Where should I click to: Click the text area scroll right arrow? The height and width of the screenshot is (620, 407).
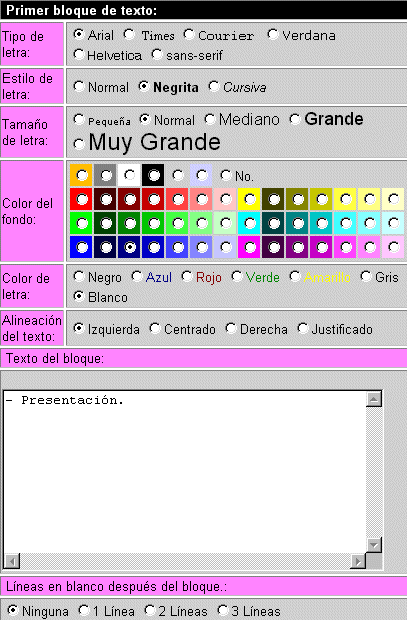pyautogui.click(x=358, y=561)
